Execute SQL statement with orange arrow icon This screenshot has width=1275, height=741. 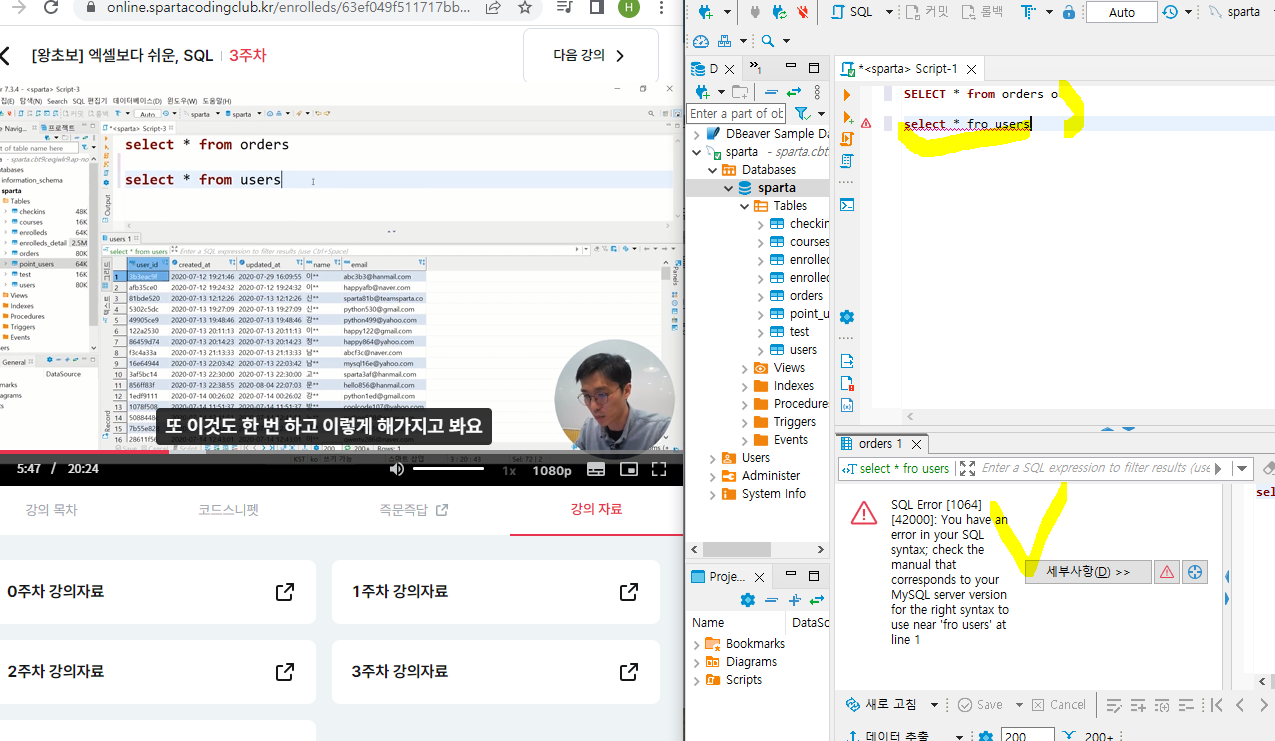pyautogui.click(x=847, y=96)
